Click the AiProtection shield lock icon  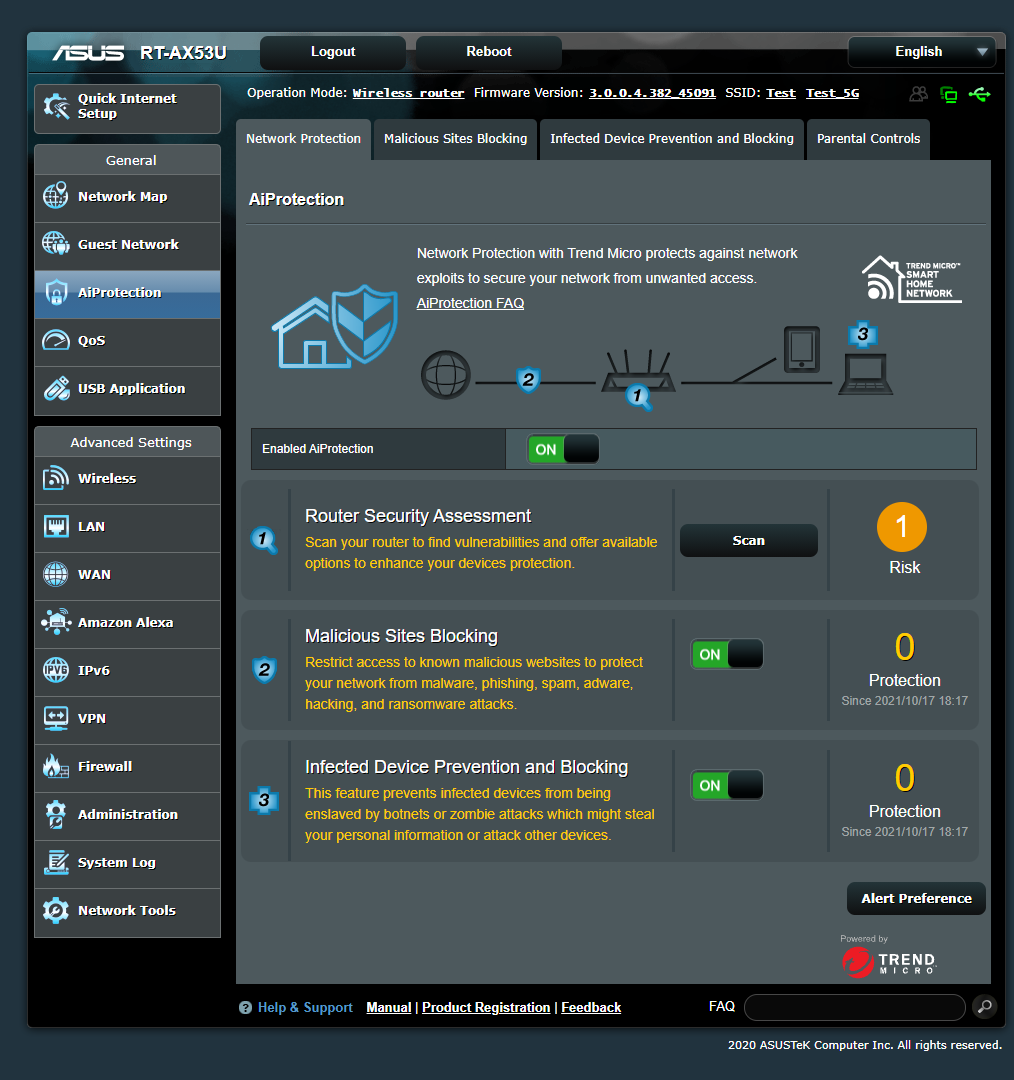tap(56, 292)
